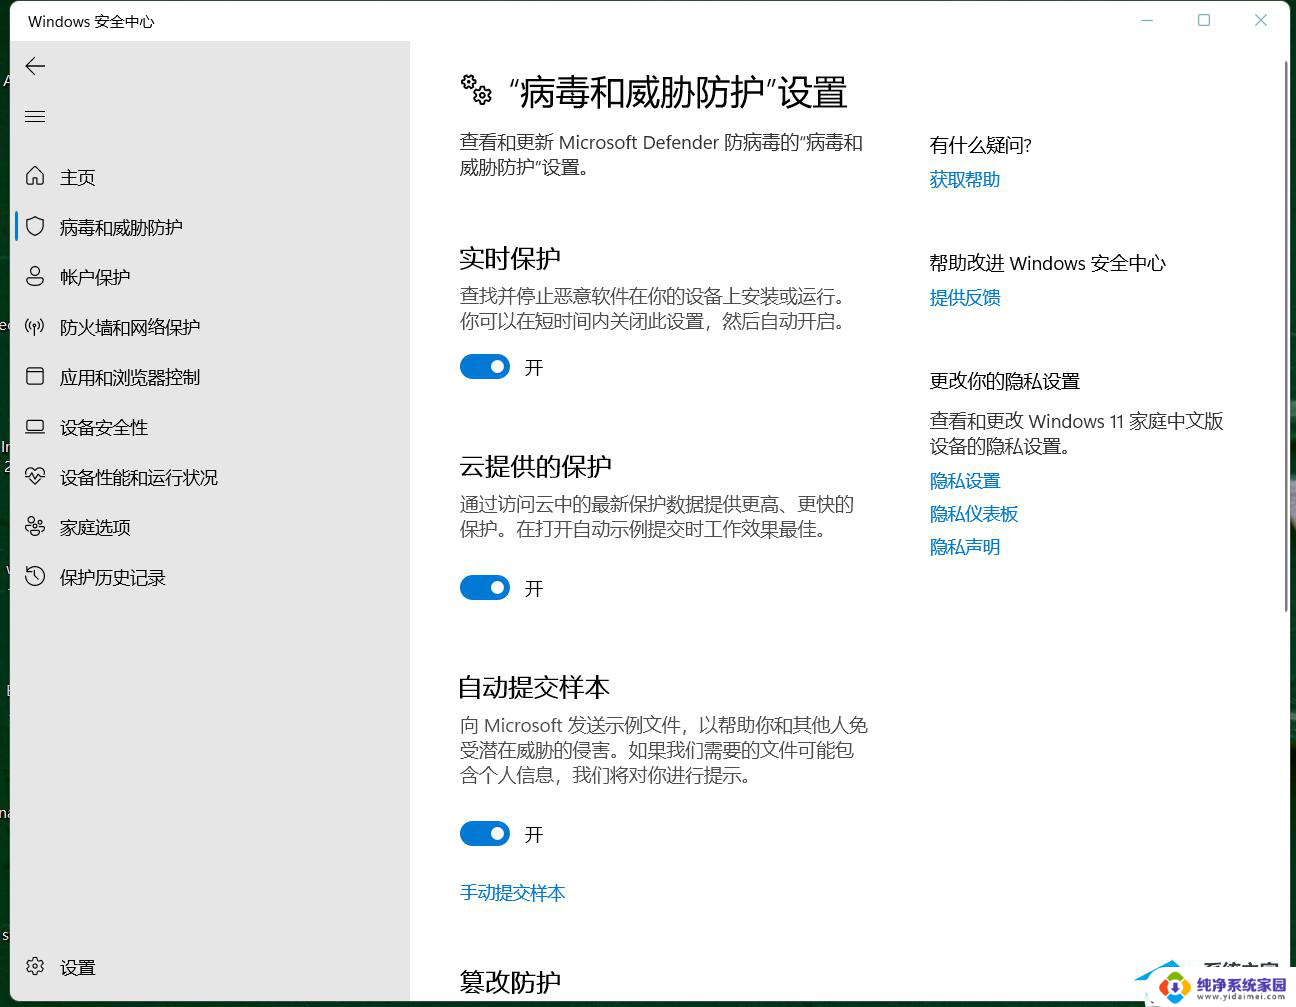Click the family icon for 家庭选项
Image resolution: width=1296 pixels, height=1007 pixels.
tap(35, 526)
